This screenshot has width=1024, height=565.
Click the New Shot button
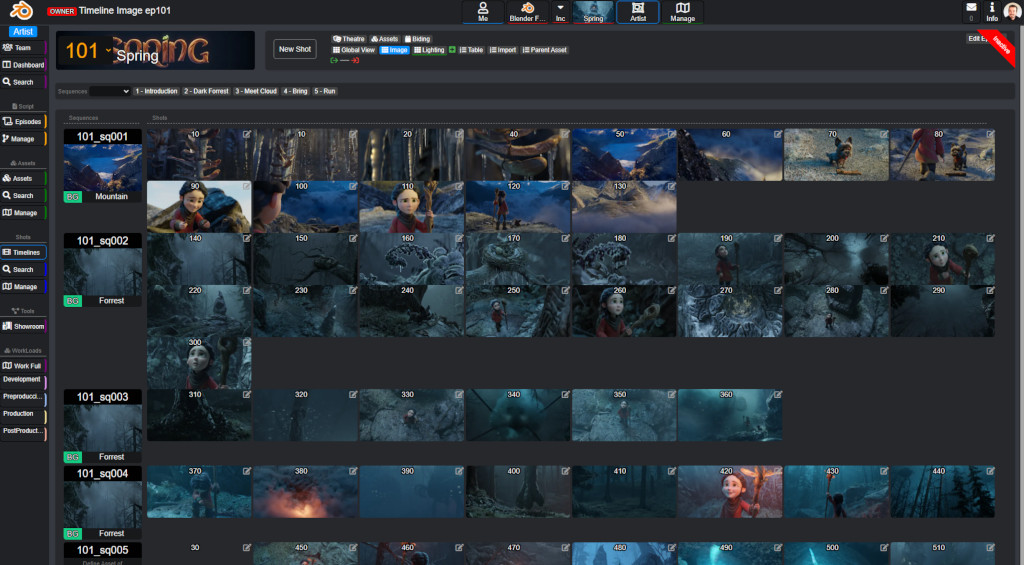coord(295,49)
